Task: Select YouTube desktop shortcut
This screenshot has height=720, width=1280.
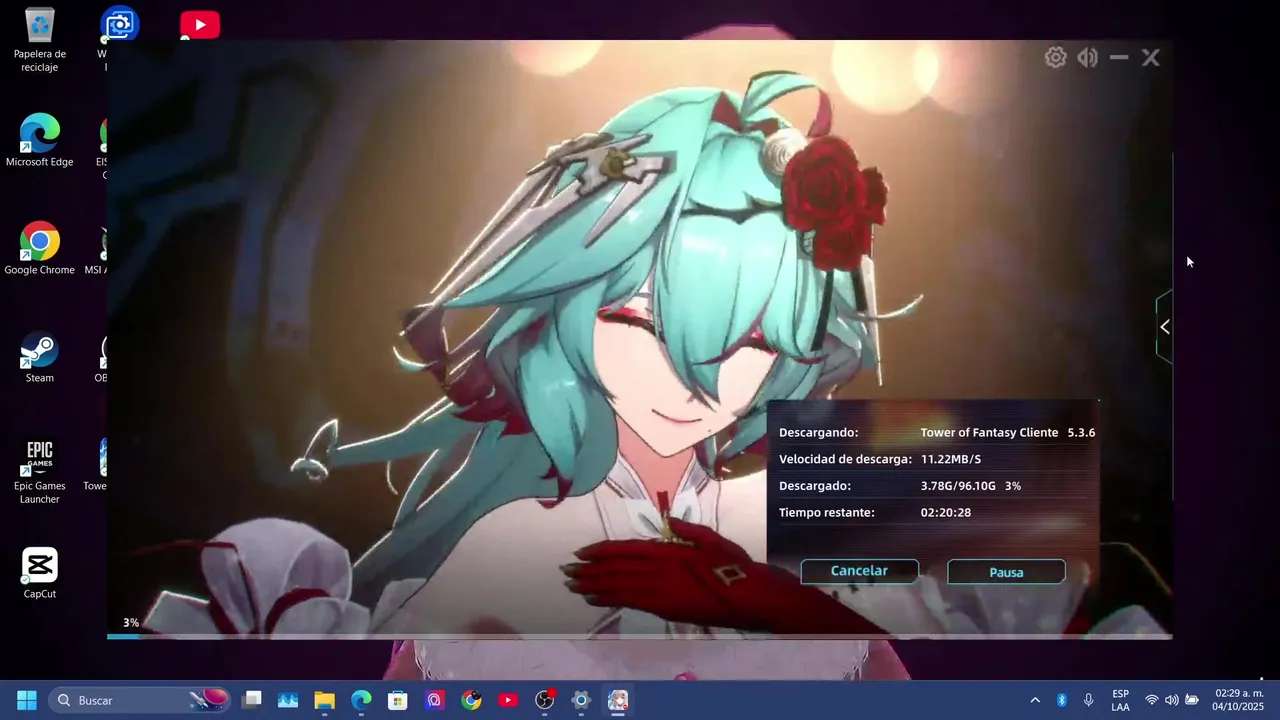Action: point(200,25)
